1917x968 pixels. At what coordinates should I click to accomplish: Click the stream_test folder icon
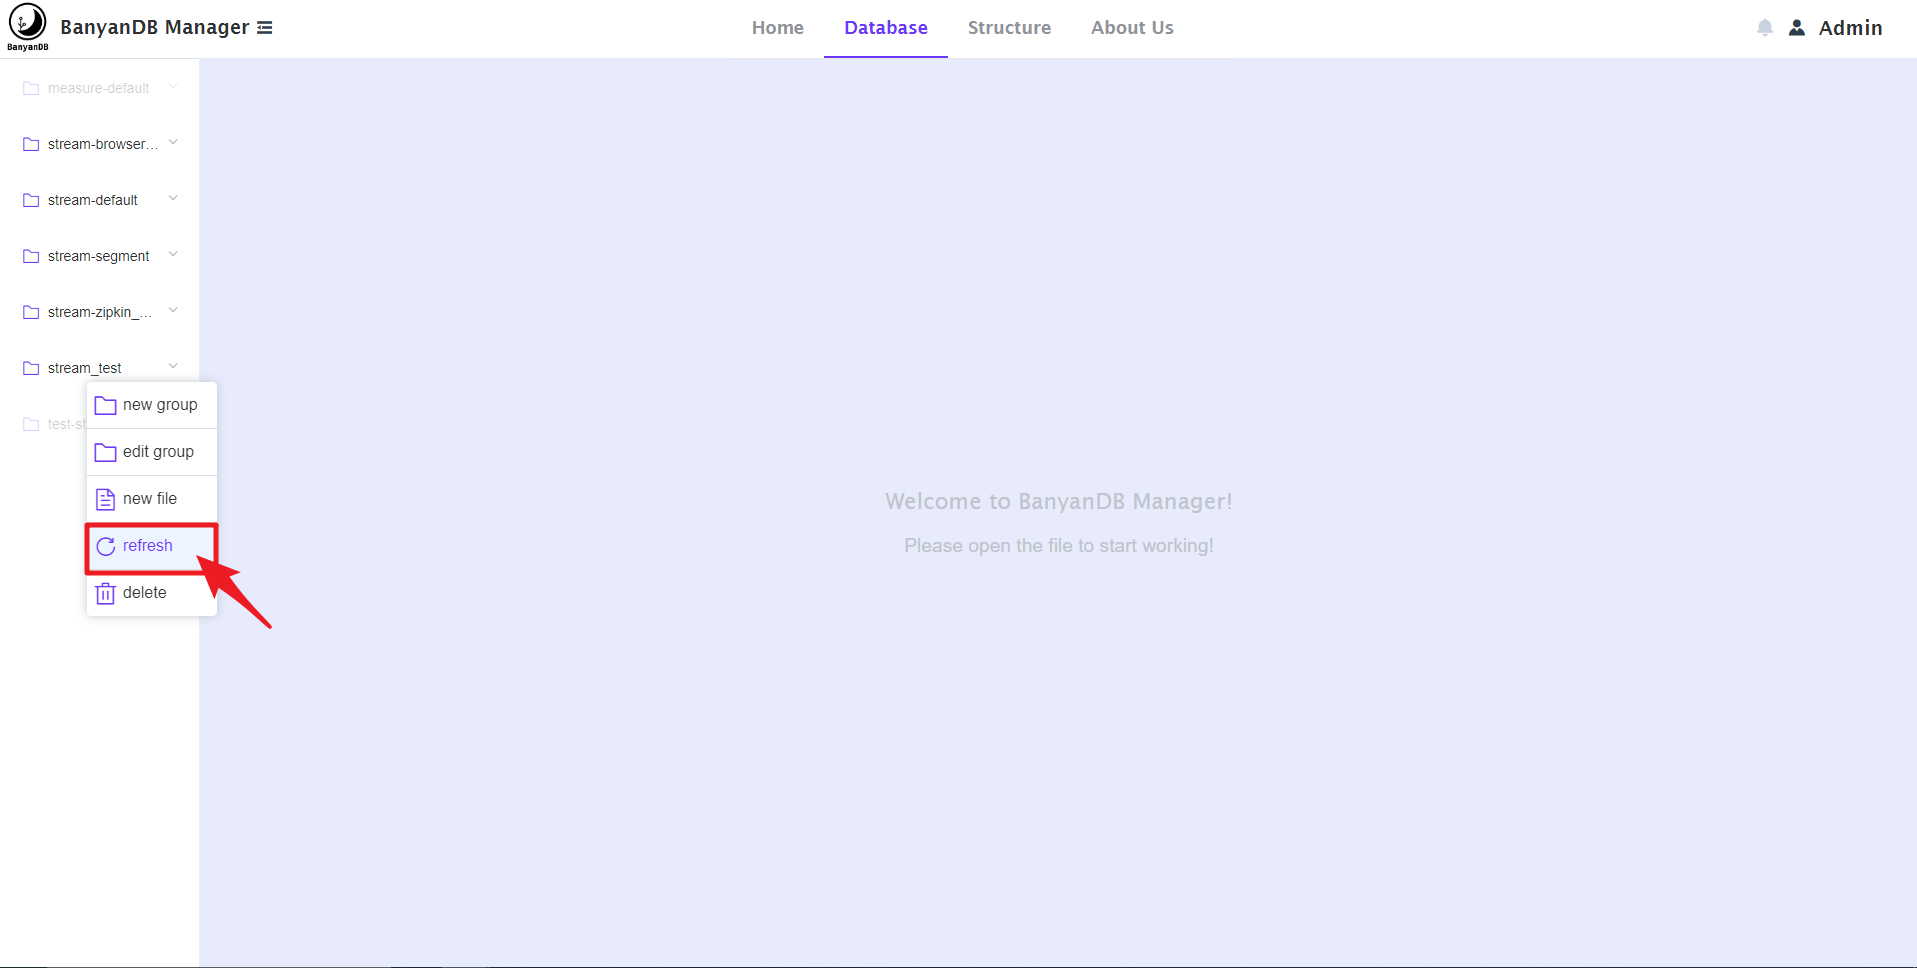(x=31, y=368)
